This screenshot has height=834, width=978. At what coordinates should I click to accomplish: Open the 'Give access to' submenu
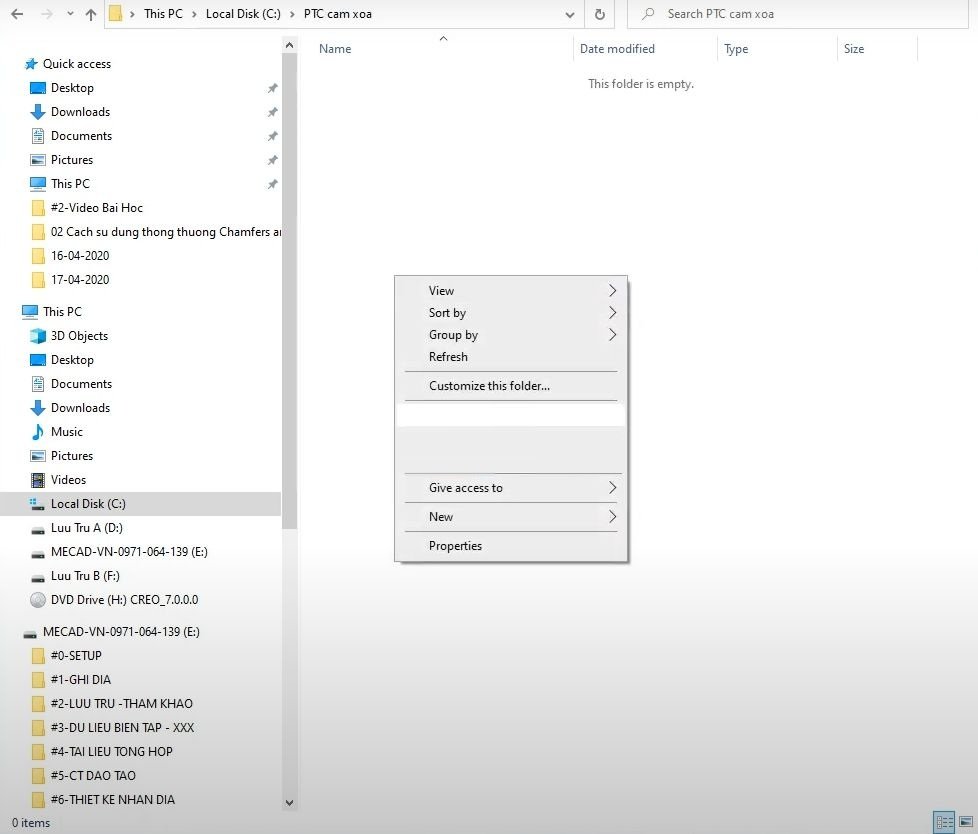pyautogui.click(x=511, y=488)
